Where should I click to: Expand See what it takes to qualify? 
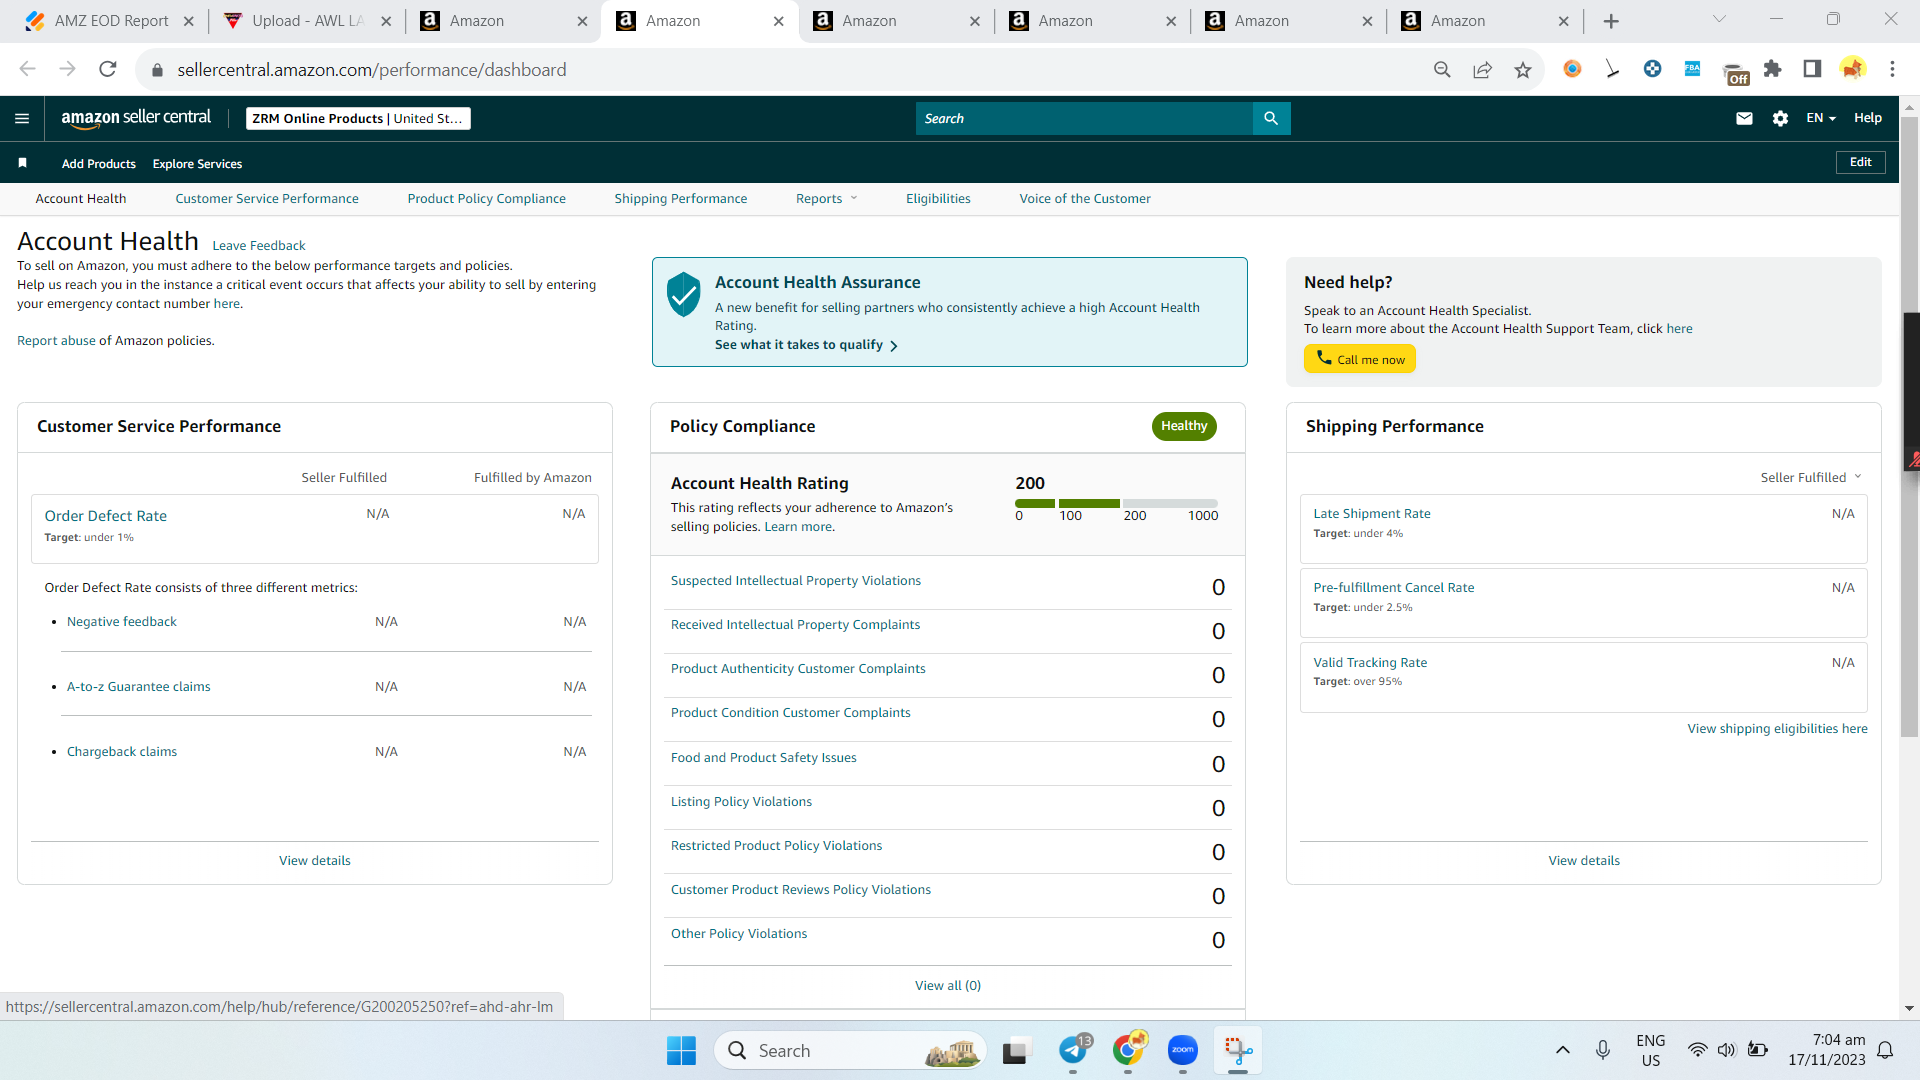pos(806,345)
